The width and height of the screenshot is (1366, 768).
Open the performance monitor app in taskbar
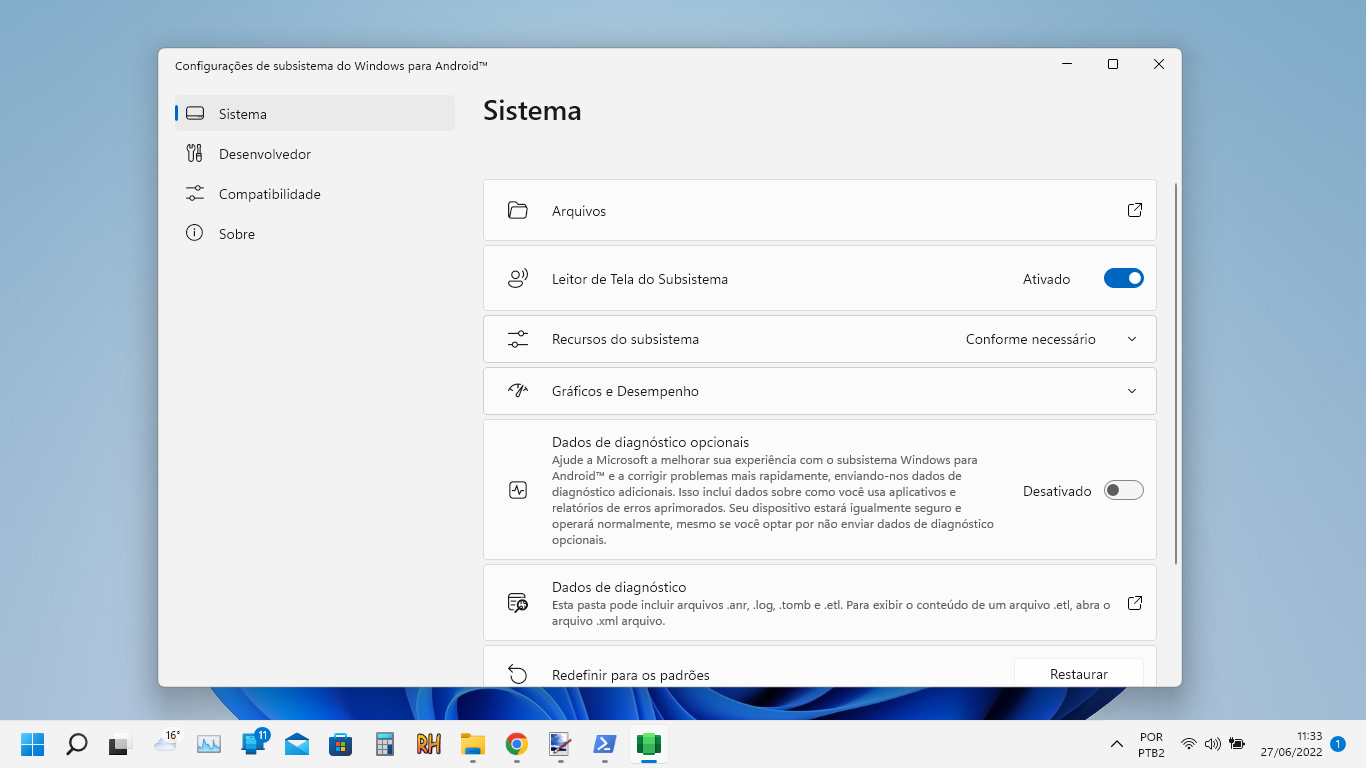[209, 744]
